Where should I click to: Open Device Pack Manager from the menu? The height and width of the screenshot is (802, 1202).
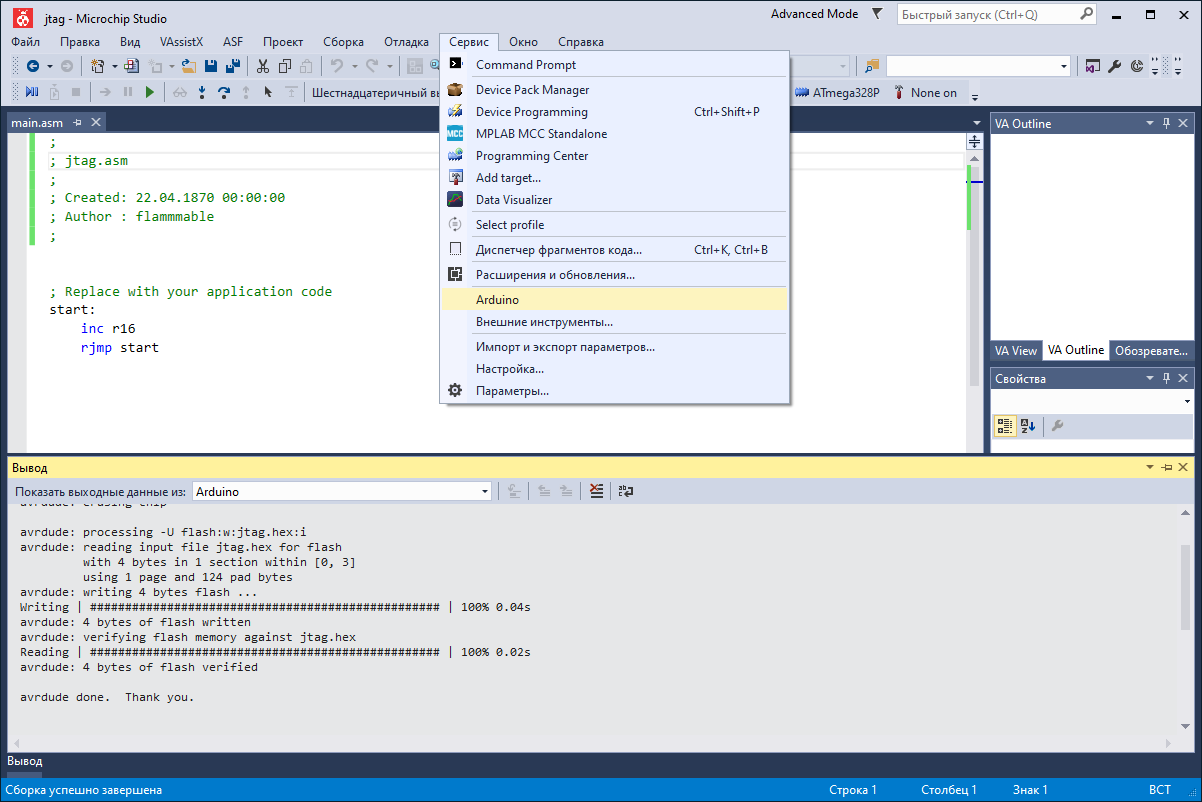[x=532, y=90]
